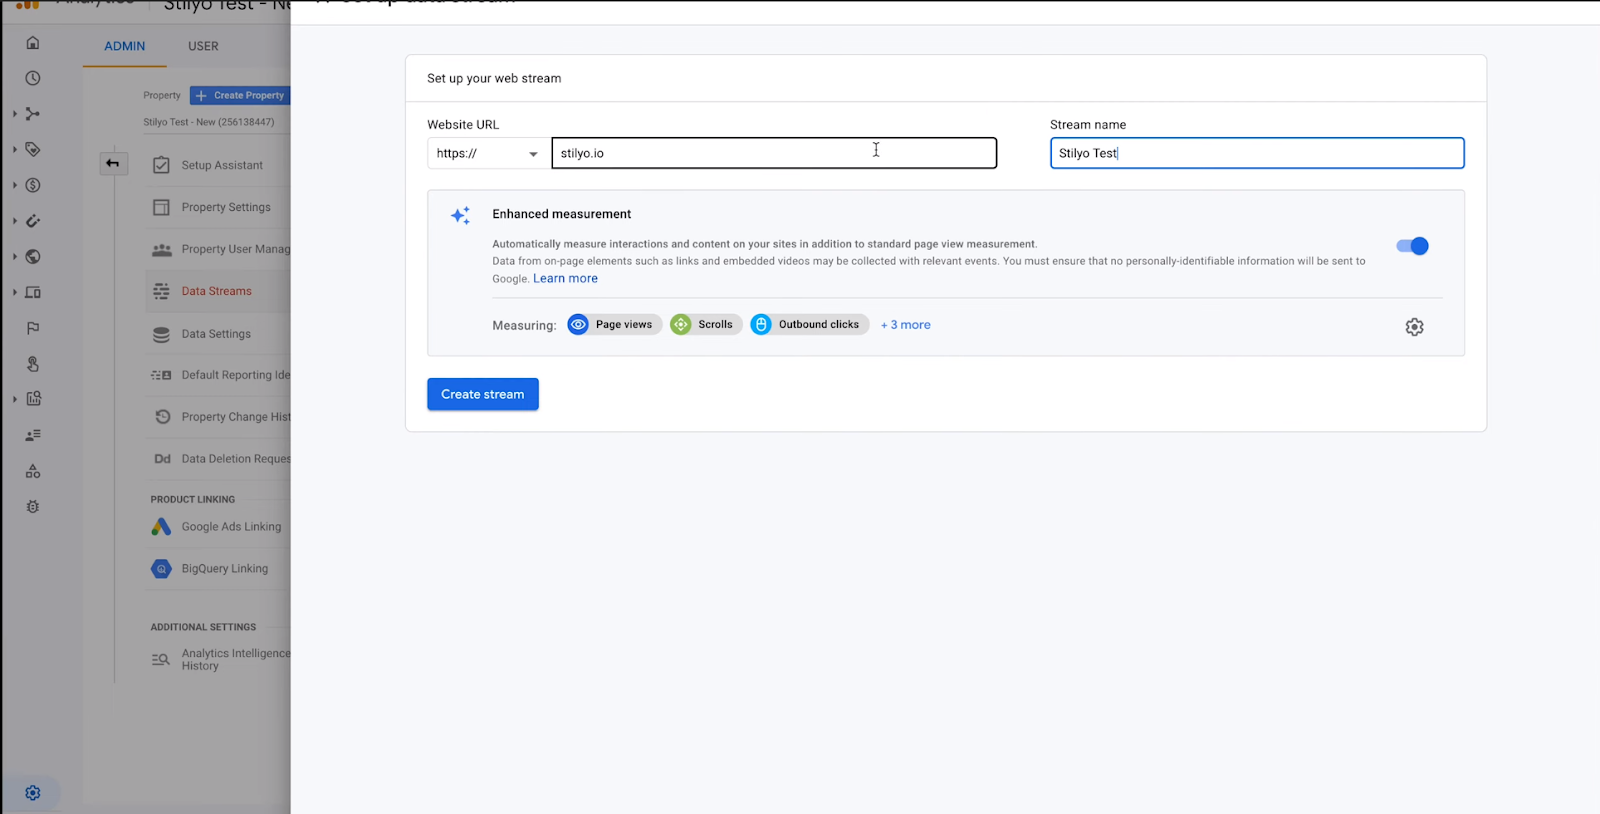Open the https:// protocol dropdown

(488, 153)
